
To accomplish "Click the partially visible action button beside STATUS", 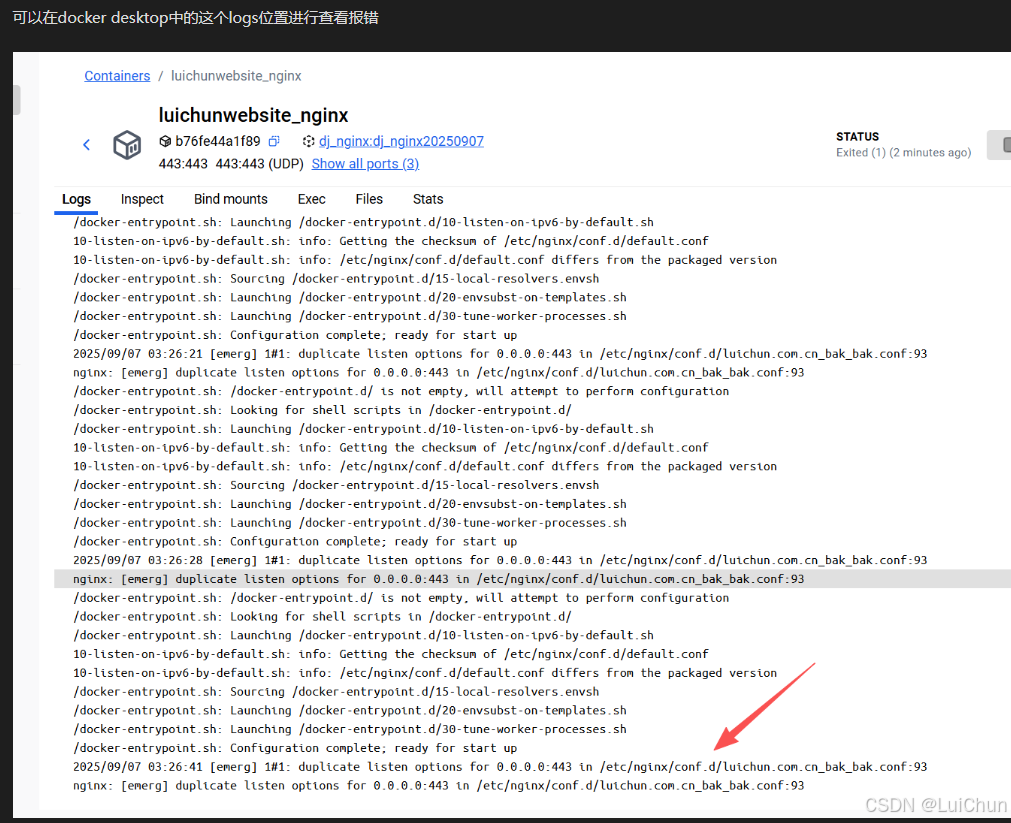I will pyautogui.click(x=999, y=145).
